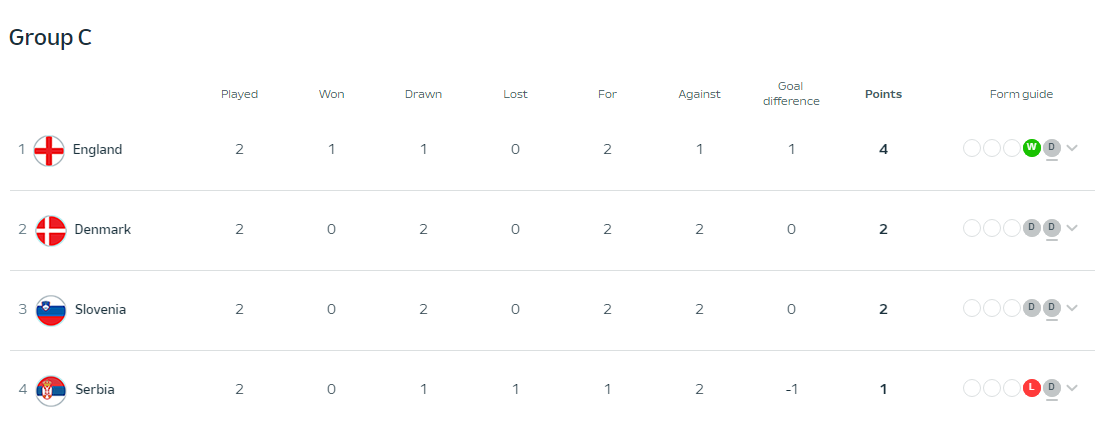Open the Denmark team link
The width and height of the screenshot is (1095, 430).
click(102, 230)
